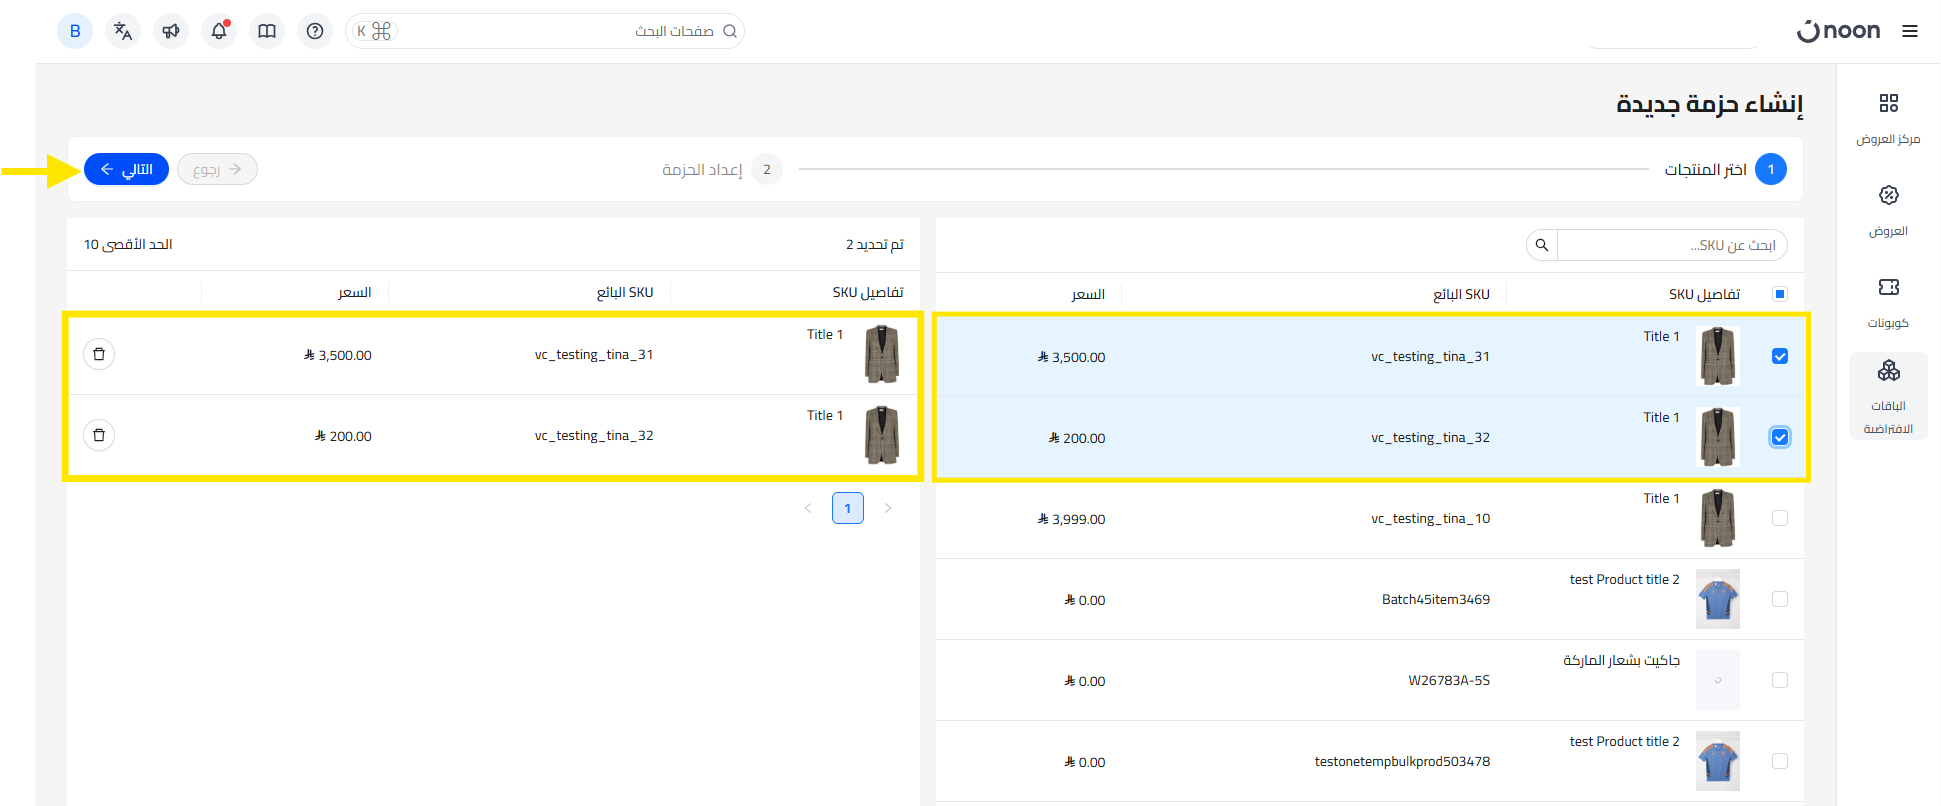
Task: Select the vc_testing_tina_10 product checkbox
Action: tap(1779, 518)
